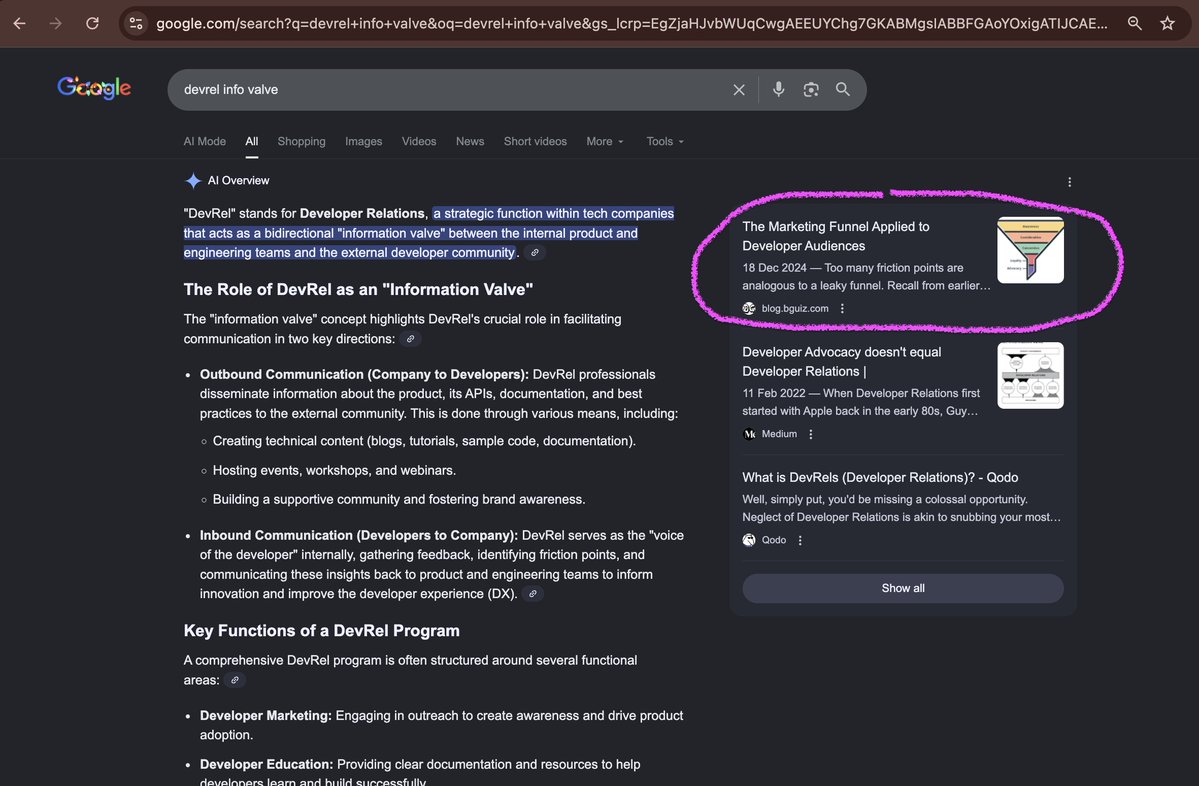Bookmark this page with the star icon
Image resolution: width=1199 pixels, height=786 pixels.
[x=1168, y=24]
